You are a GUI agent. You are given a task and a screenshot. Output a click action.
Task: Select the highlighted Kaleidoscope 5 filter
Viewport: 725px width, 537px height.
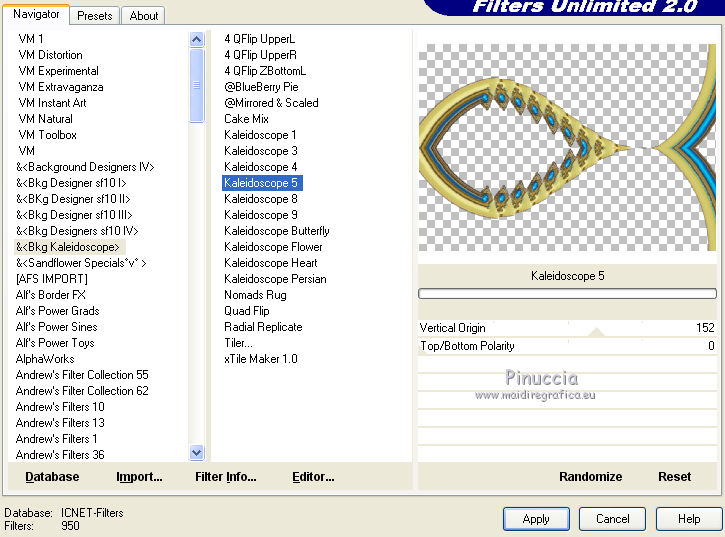click(x=262, y=183)
